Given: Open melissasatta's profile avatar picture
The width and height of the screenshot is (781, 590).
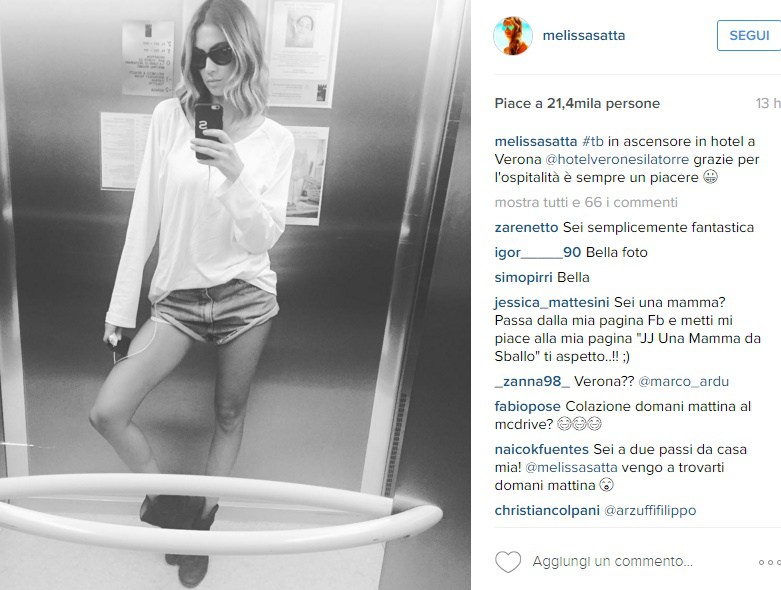Looking at the screenshot, I should coord(513,35).
